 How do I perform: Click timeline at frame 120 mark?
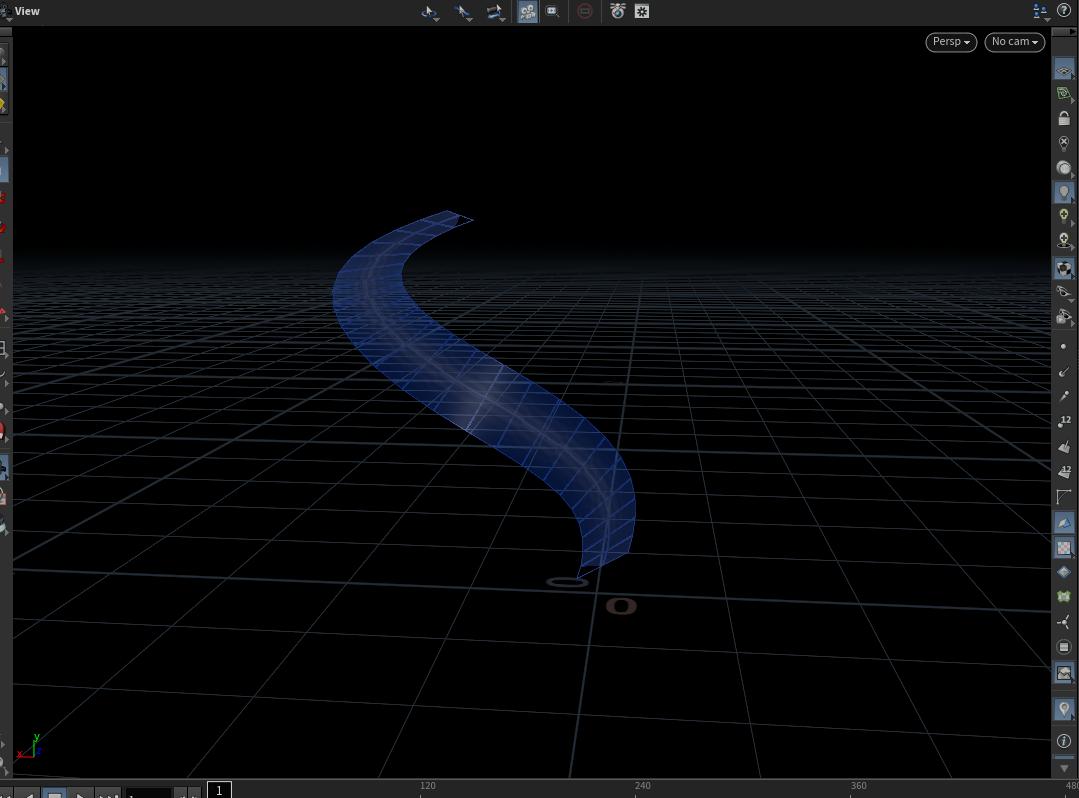[x=428, y=787]
